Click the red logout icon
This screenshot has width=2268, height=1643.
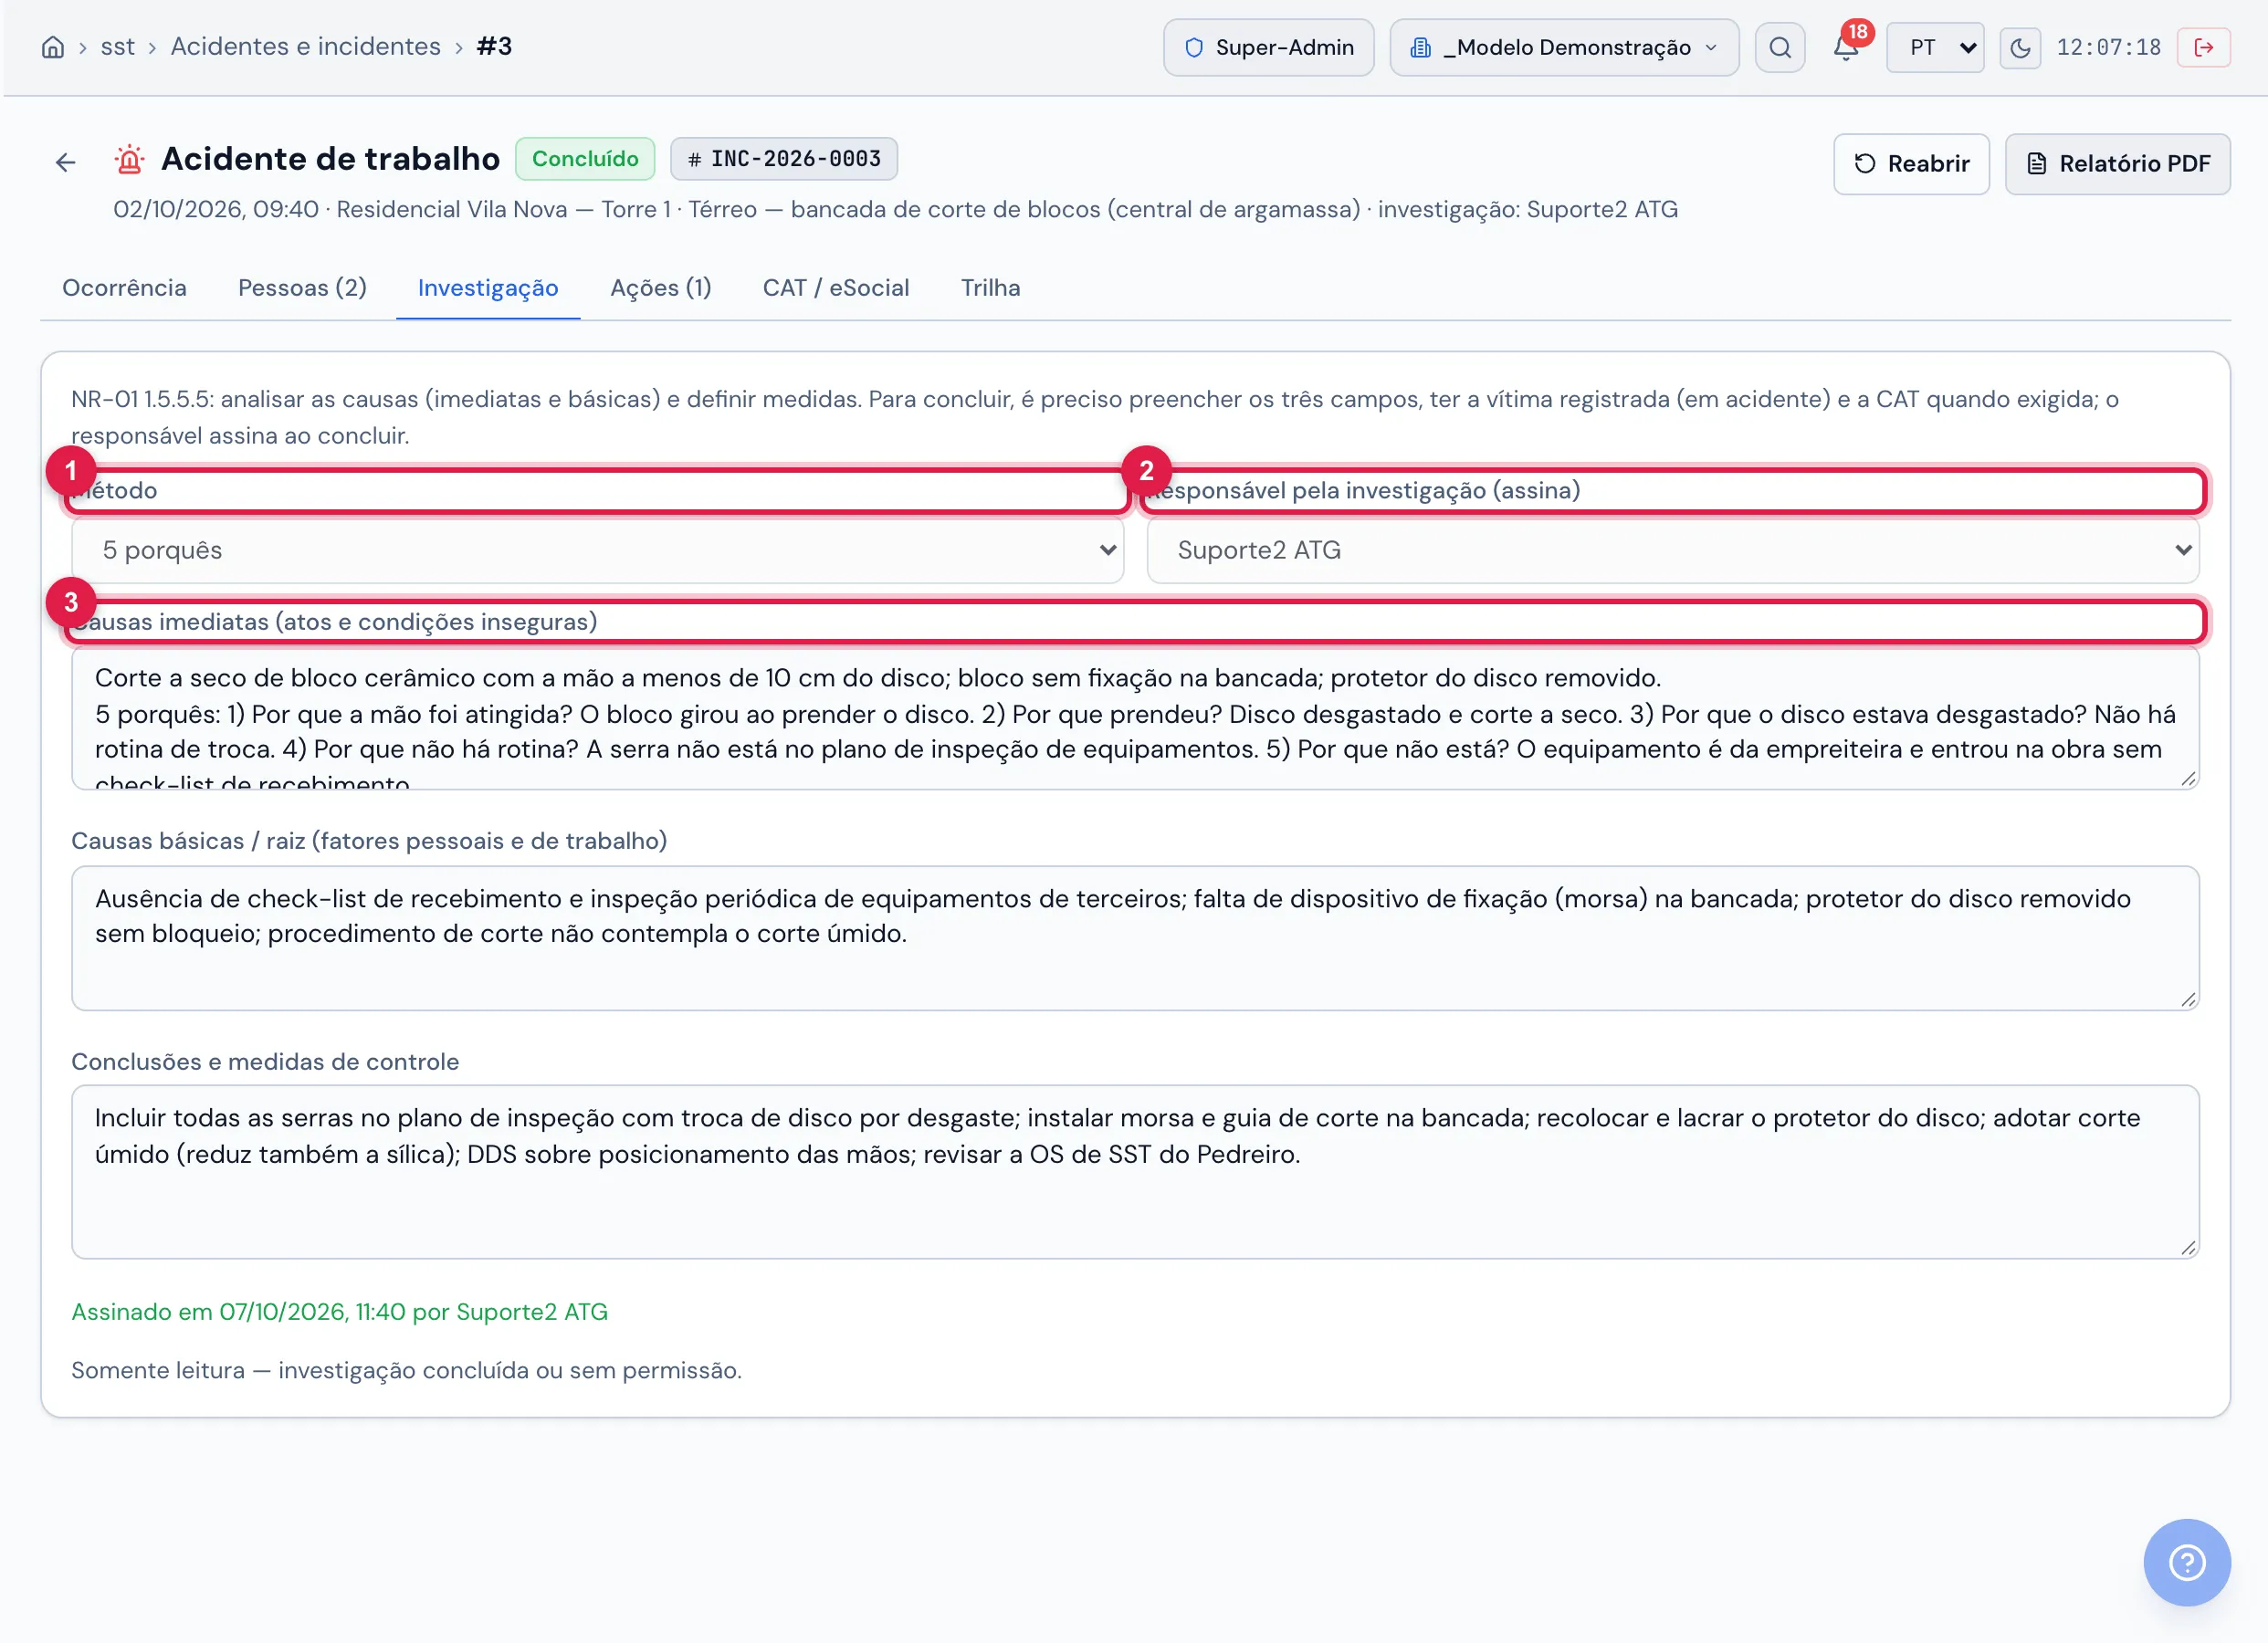coord(2203,47)
